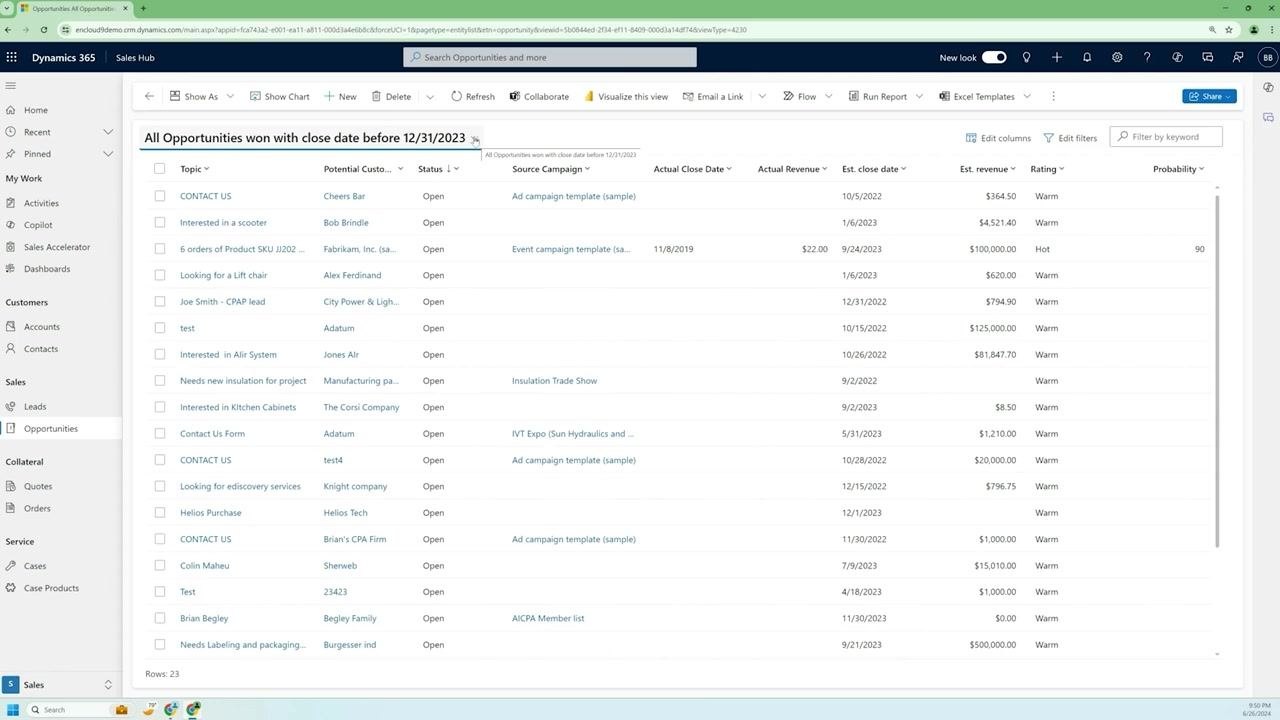Click Visualize this view command

tap(626, 96)
